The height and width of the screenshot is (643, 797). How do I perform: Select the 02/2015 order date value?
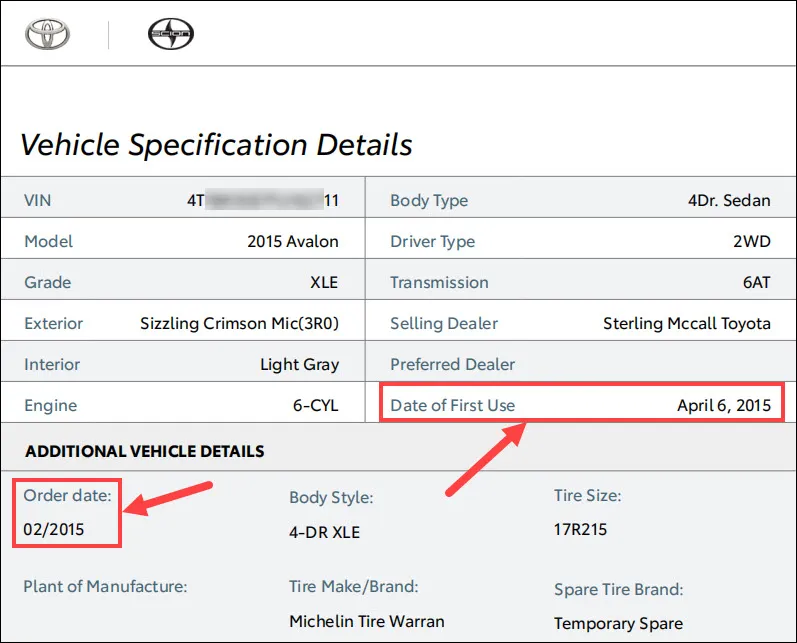click(54, 530)
